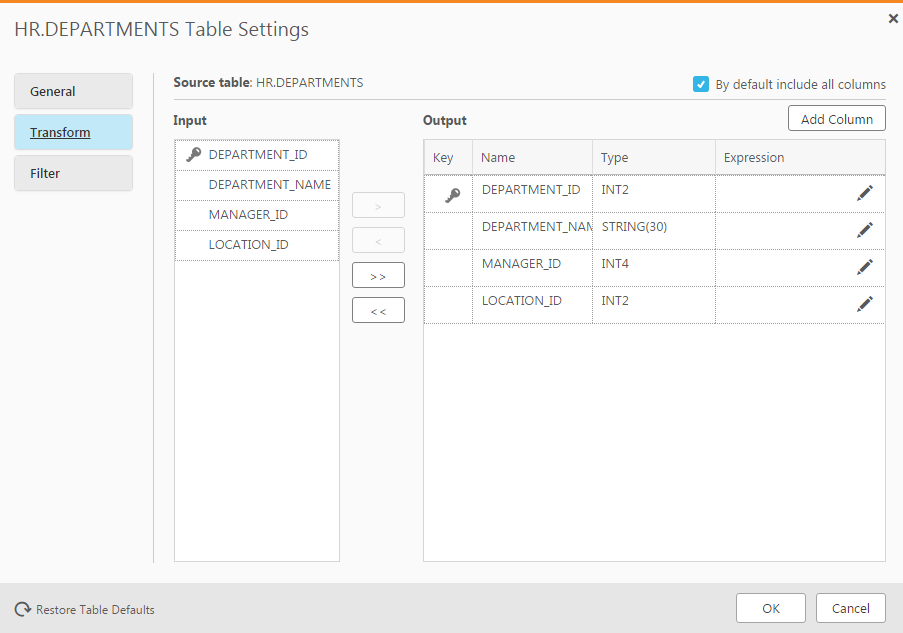The width and height of the screenshot is (903, 633).
Task: Move all columns to Output using double arrow
Action: click(377, 274)
